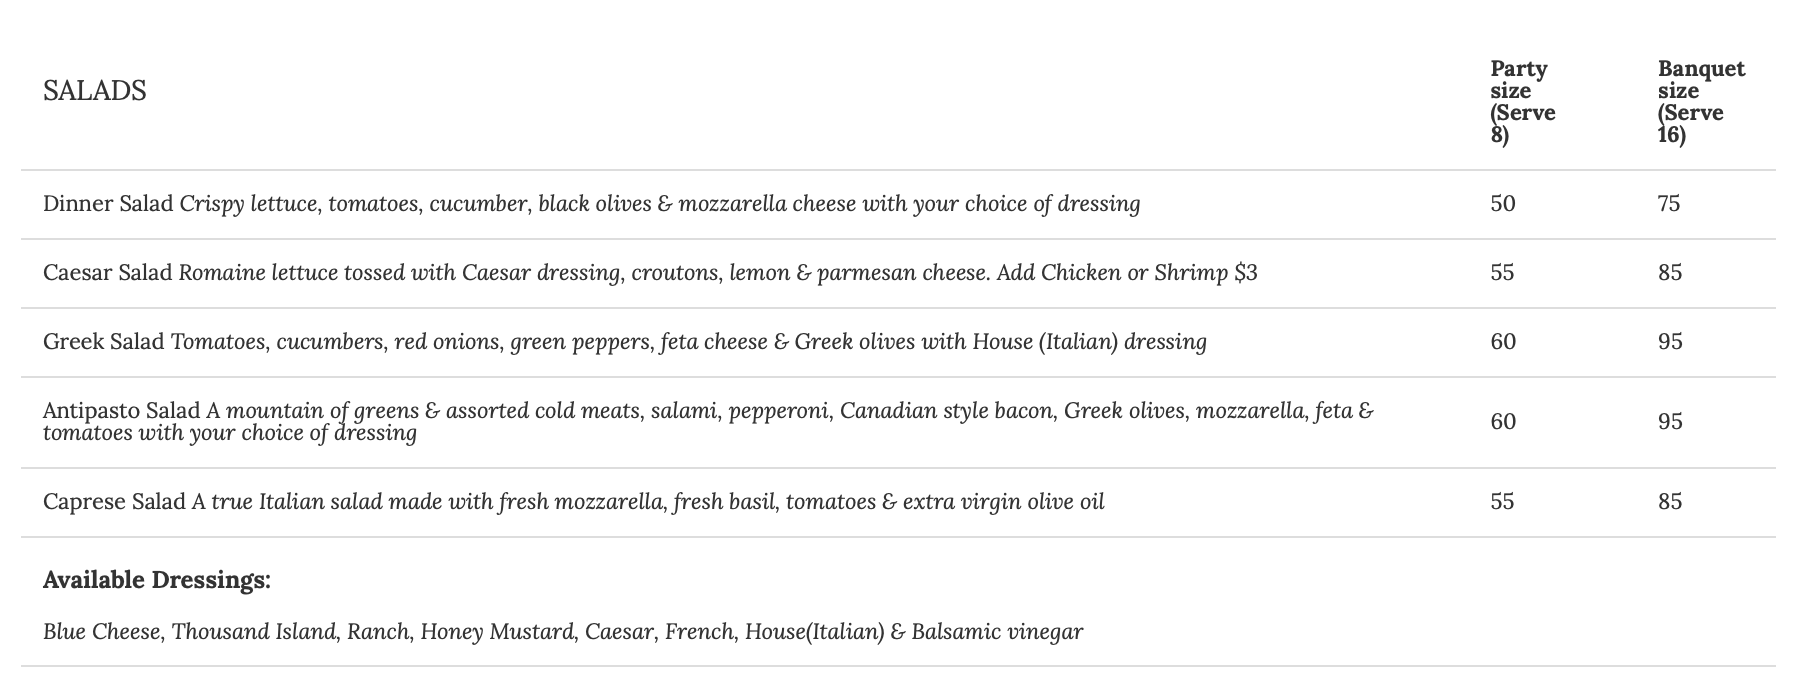Click the list of dressings starting Blue Cheese
Viewport: 1814px width, 686px height.
563,632
